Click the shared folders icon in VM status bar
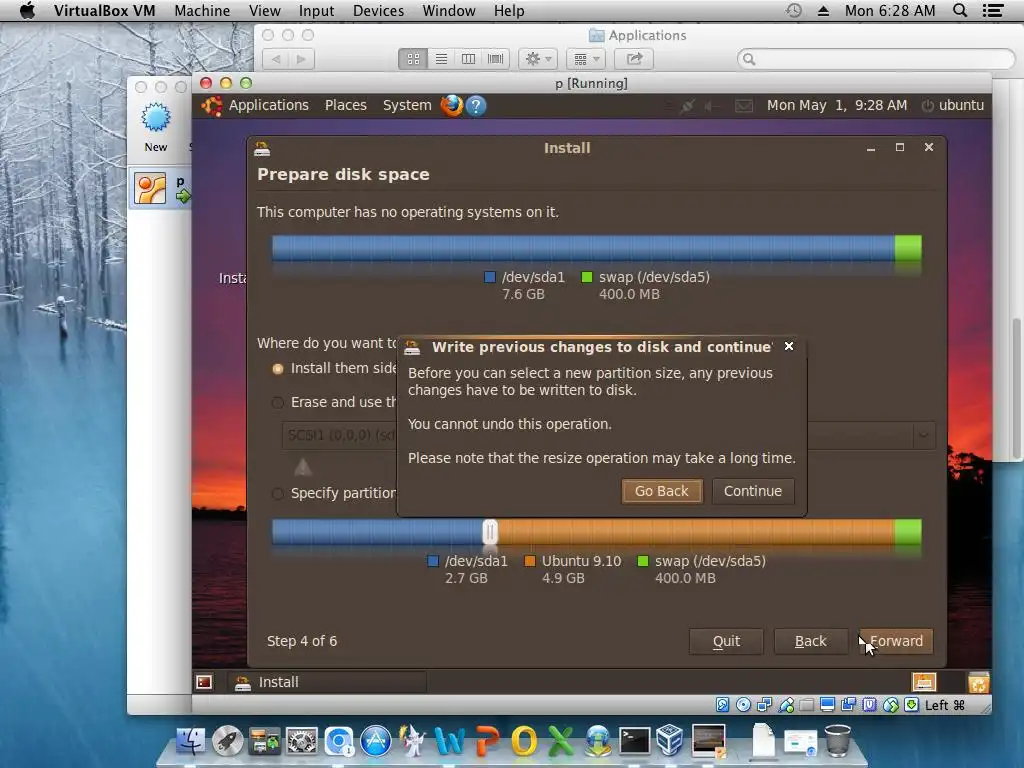Image resolution: width=1024 pixels, height=768 pixels. point(807,705)
